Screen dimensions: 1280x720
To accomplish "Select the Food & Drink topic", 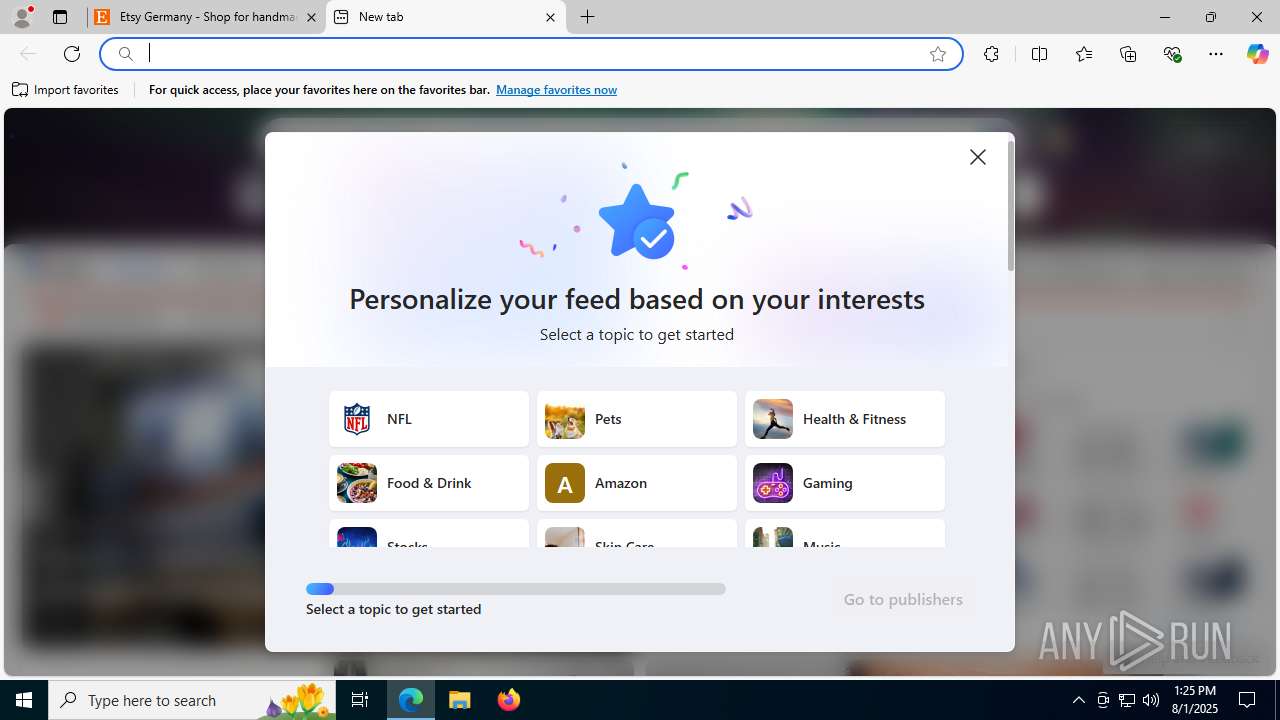I will [x=429, y=483].
